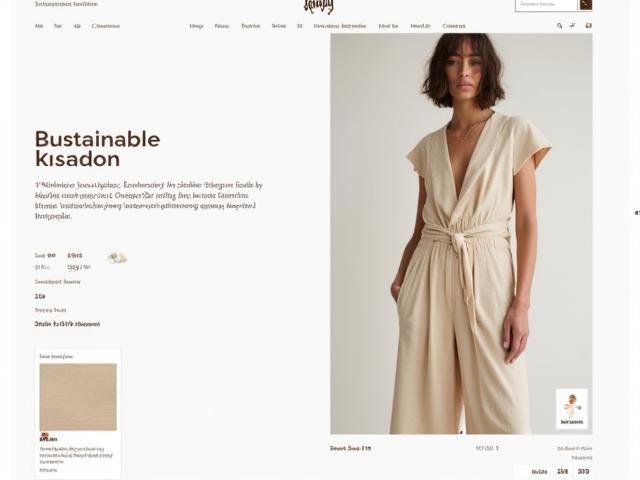Open the first left navigation menu item

[x=39, y=26]
